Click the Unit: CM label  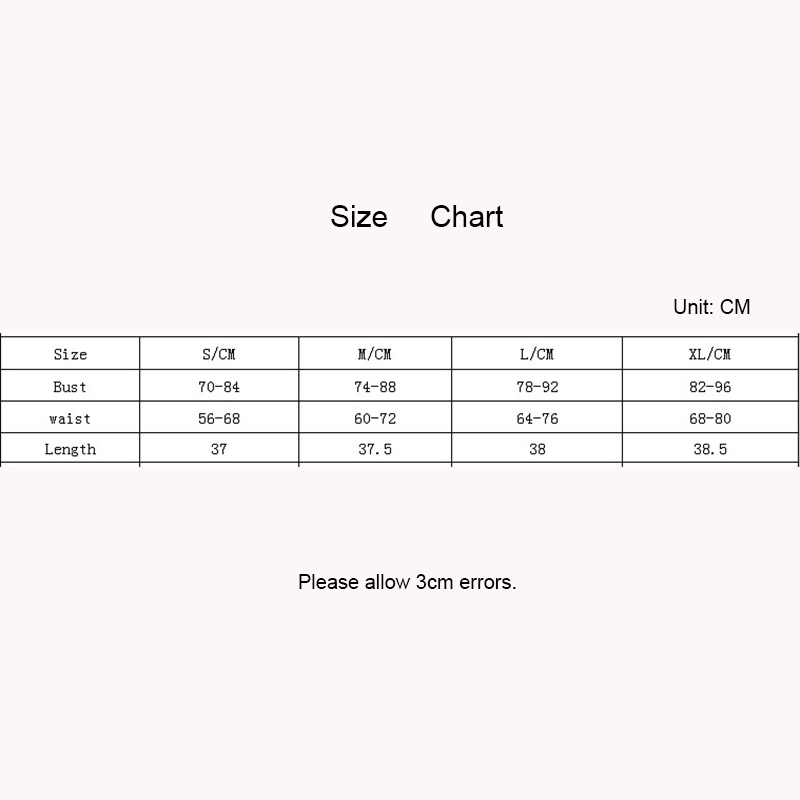711,307
